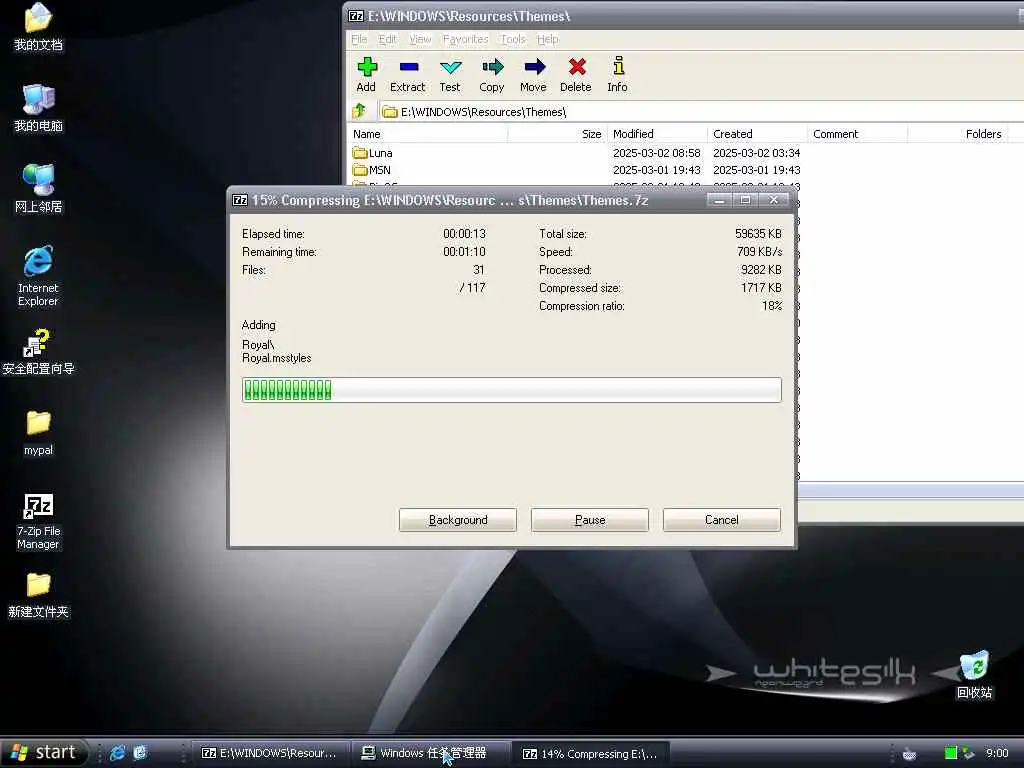Sort by Name column header
1024x768 pixels.
point(428,134)
